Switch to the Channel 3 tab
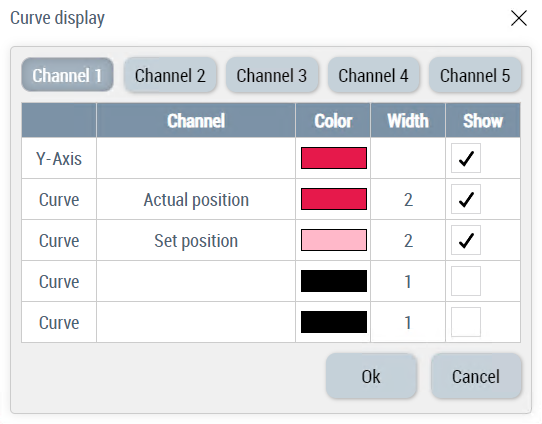Image resolution: width=542 pixels, height=424 pixels. 272,75
